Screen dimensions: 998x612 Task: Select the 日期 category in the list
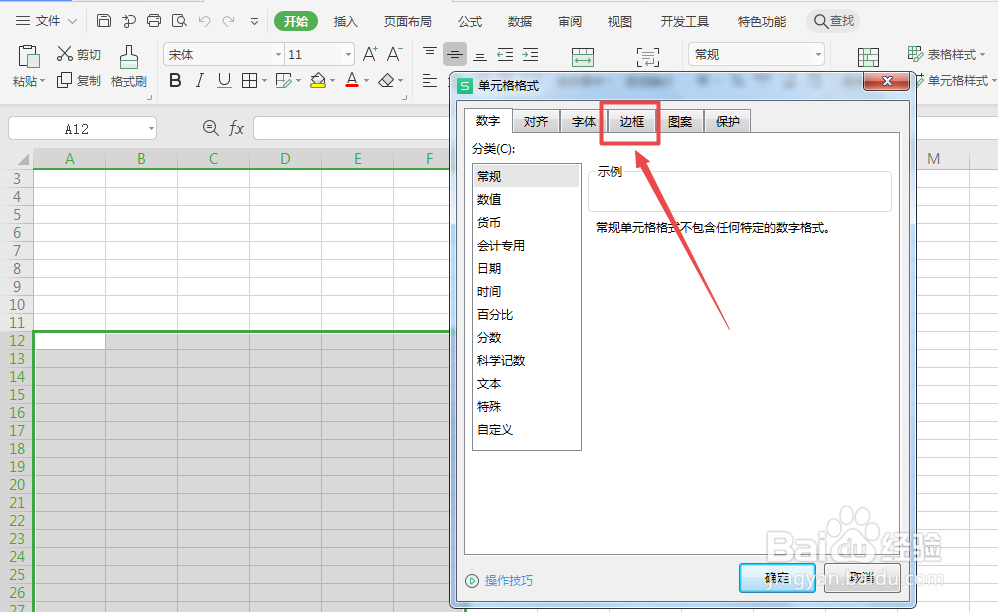coord(491,268)
